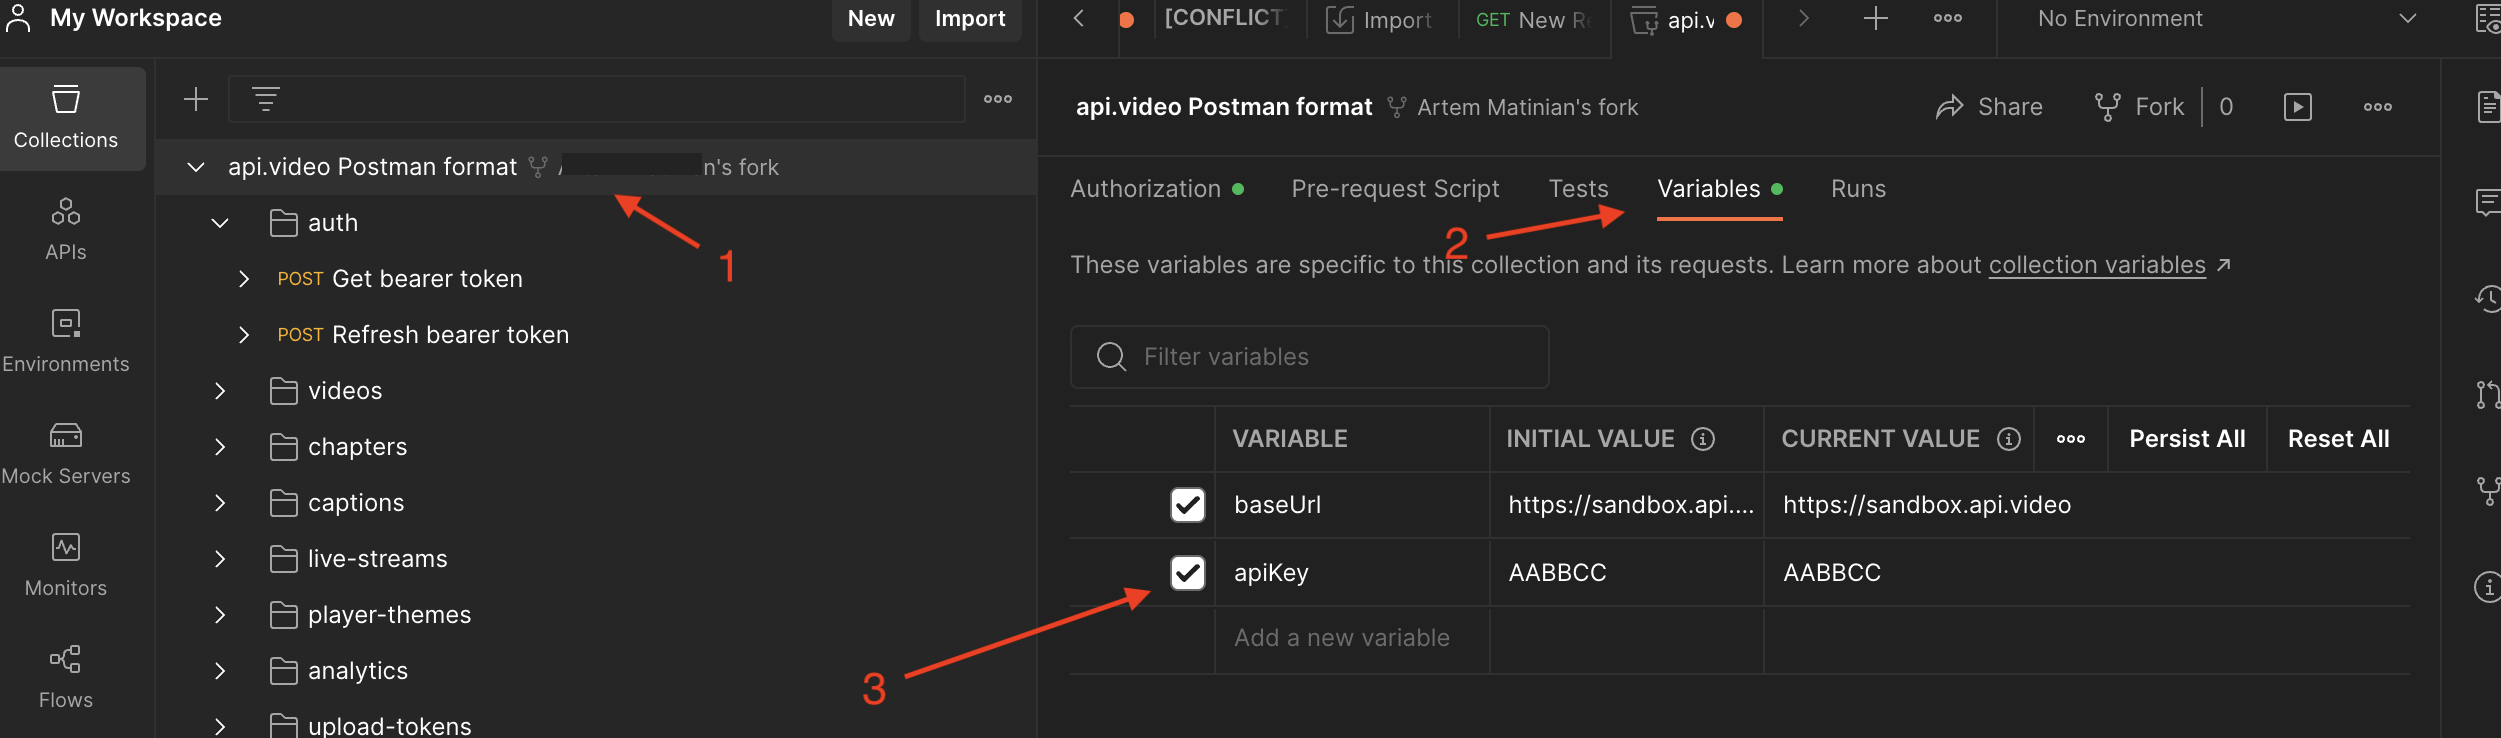Uncheck the baseUrl variable checkbox
Screen dimensions: 2501x738
[x=1188, y=505]
